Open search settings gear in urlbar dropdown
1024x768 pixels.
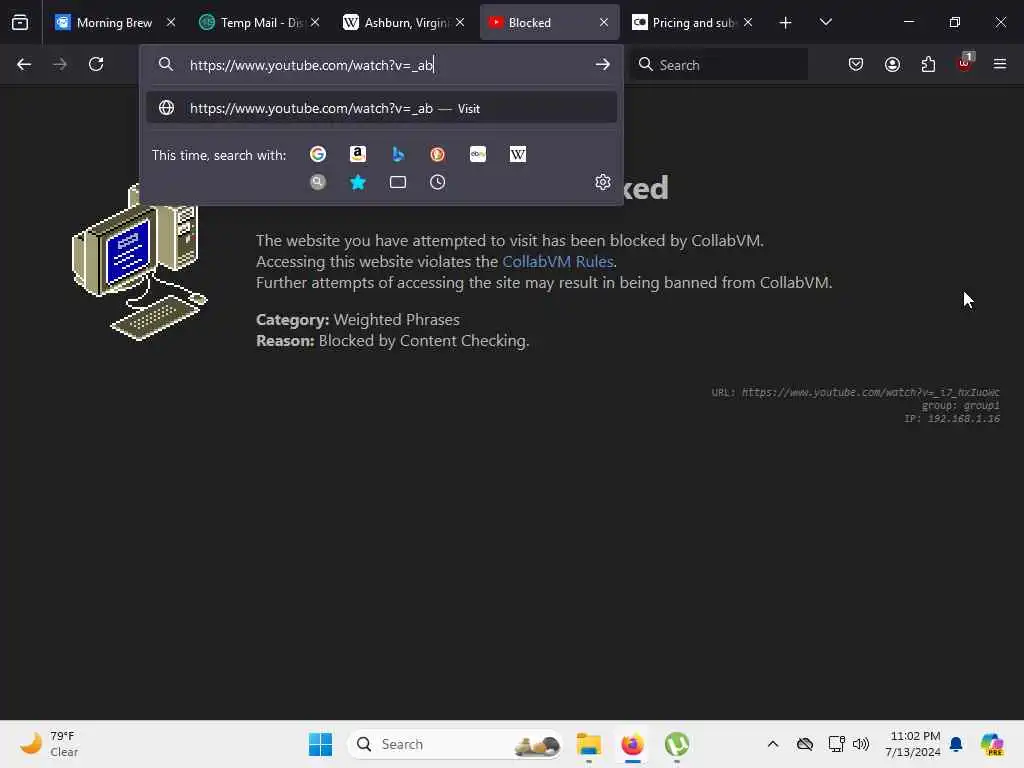603,182
